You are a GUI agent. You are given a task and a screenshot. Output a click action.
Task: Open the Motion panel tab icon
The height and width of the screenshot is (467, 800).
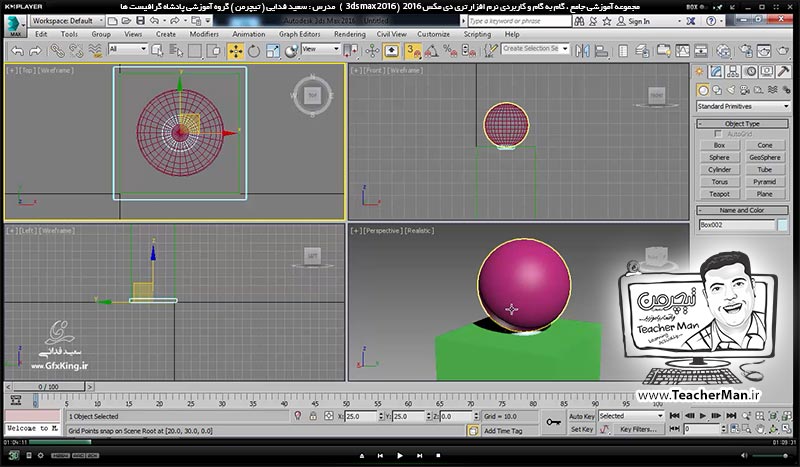[750, 71]
